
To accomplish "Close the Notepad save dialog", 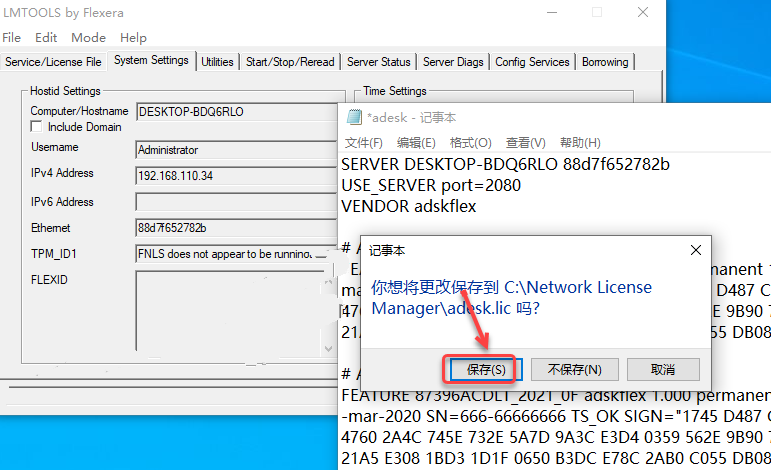I will (696, 250).
